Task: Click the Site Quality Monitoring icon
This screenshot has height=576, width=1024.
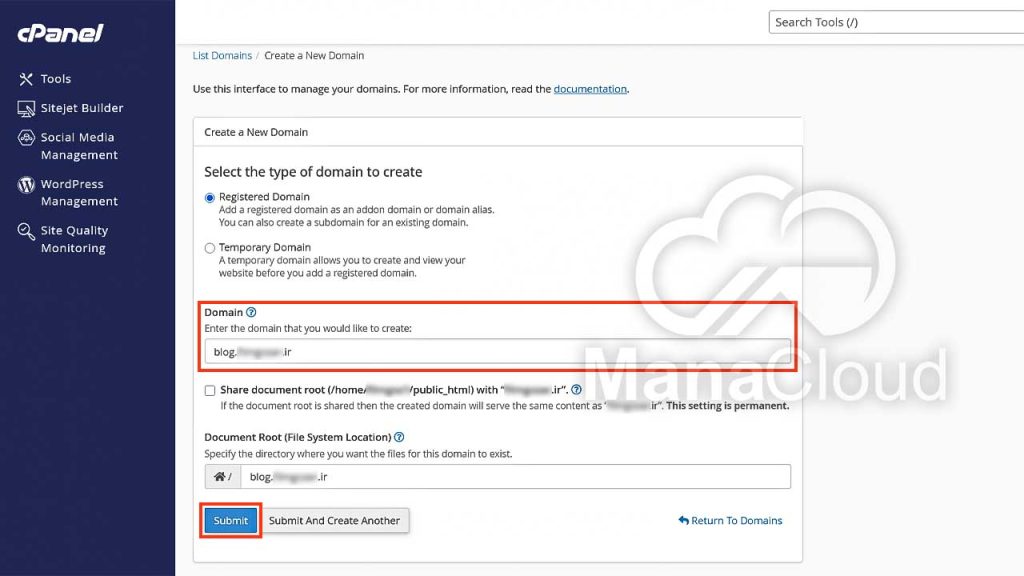Action: 26,231
